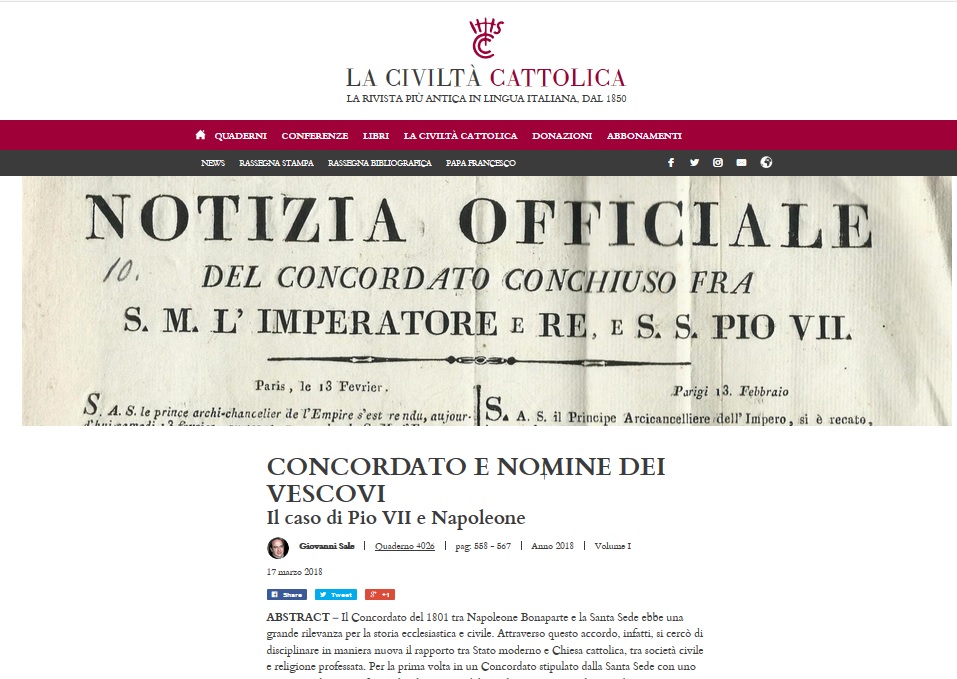The width and height of the screenshot is (957, 679).
Task: Open Rassegna Bibliografica link
Action: click(380, 163)
